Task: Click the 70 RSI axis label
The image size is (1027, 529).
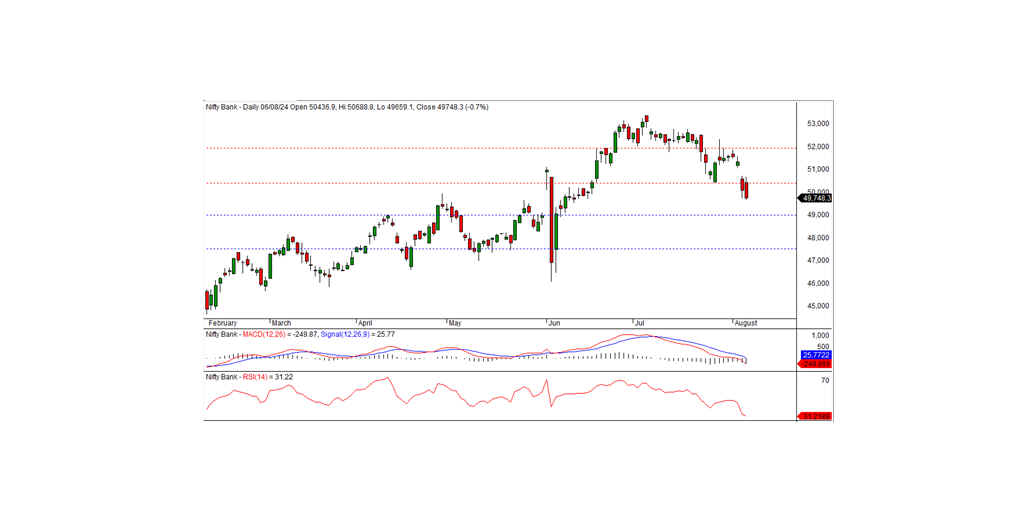Action: pyautogui.click(x=825, y=380)
